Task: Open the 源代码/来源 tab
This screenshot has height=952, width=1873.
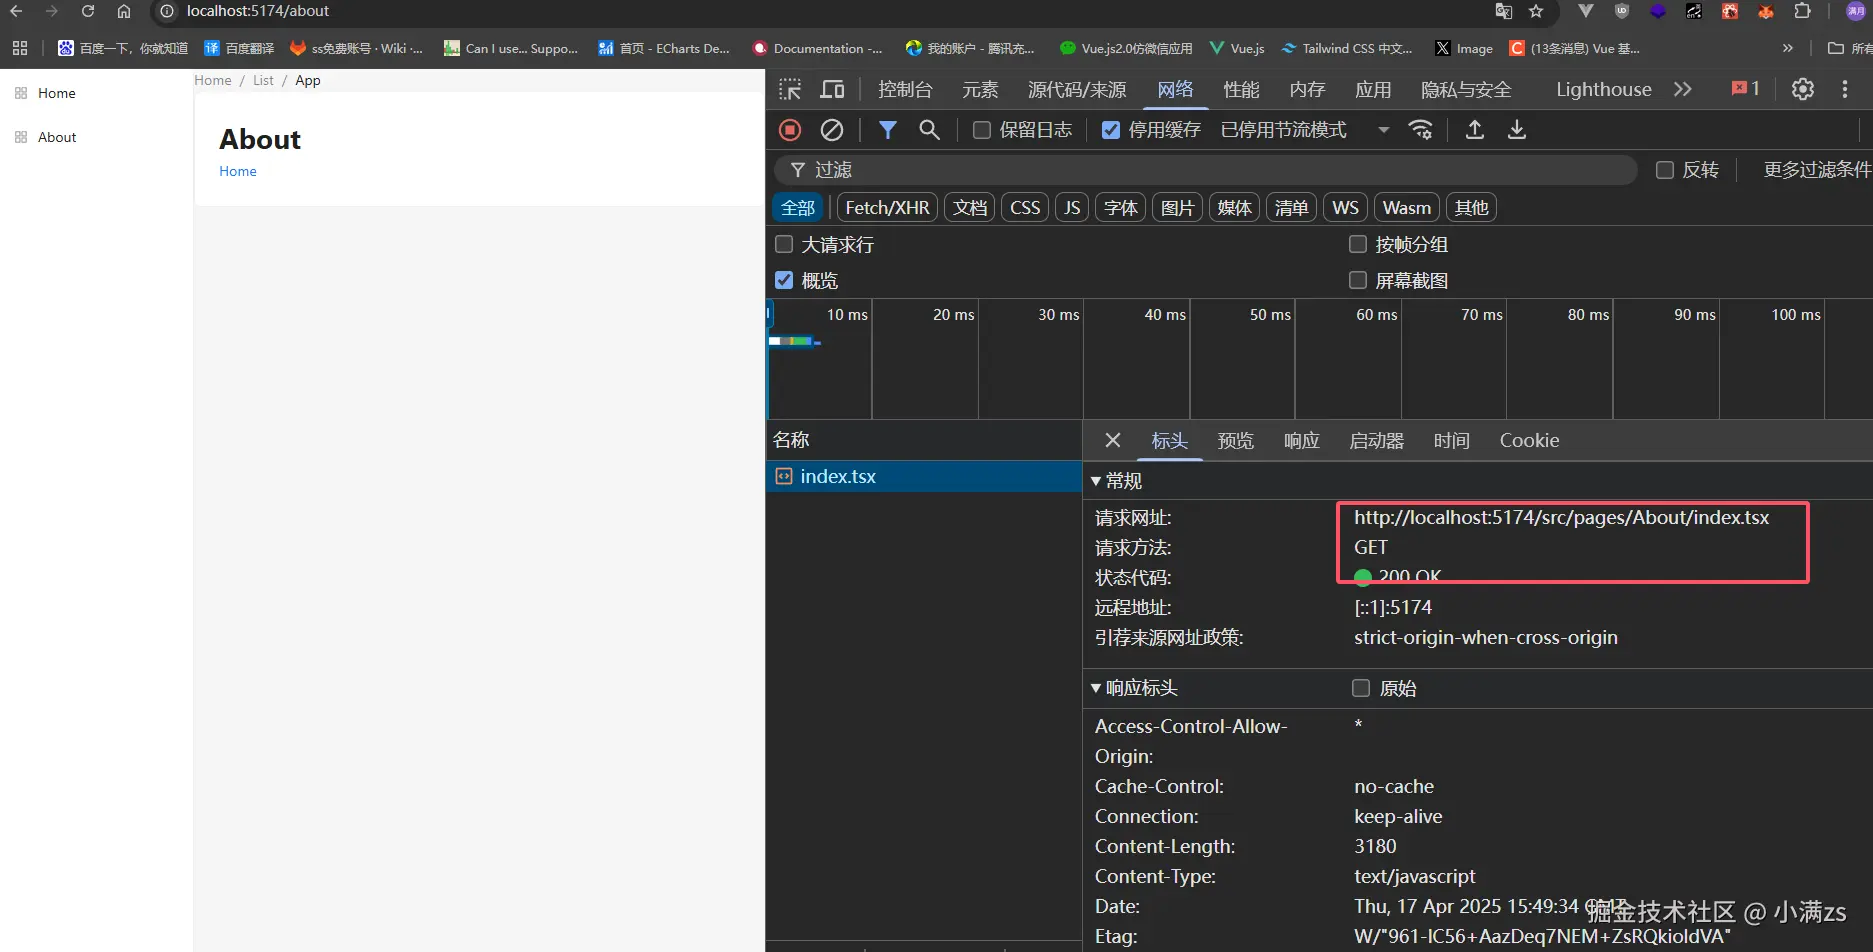Action: (x=1077, y=89)
